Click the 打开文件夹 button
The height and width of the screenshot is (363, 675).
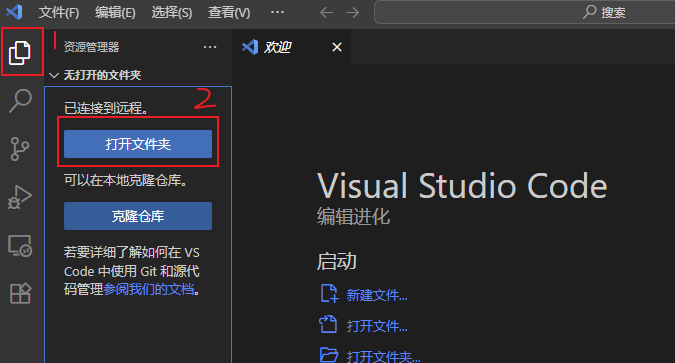tap(138, 144)
